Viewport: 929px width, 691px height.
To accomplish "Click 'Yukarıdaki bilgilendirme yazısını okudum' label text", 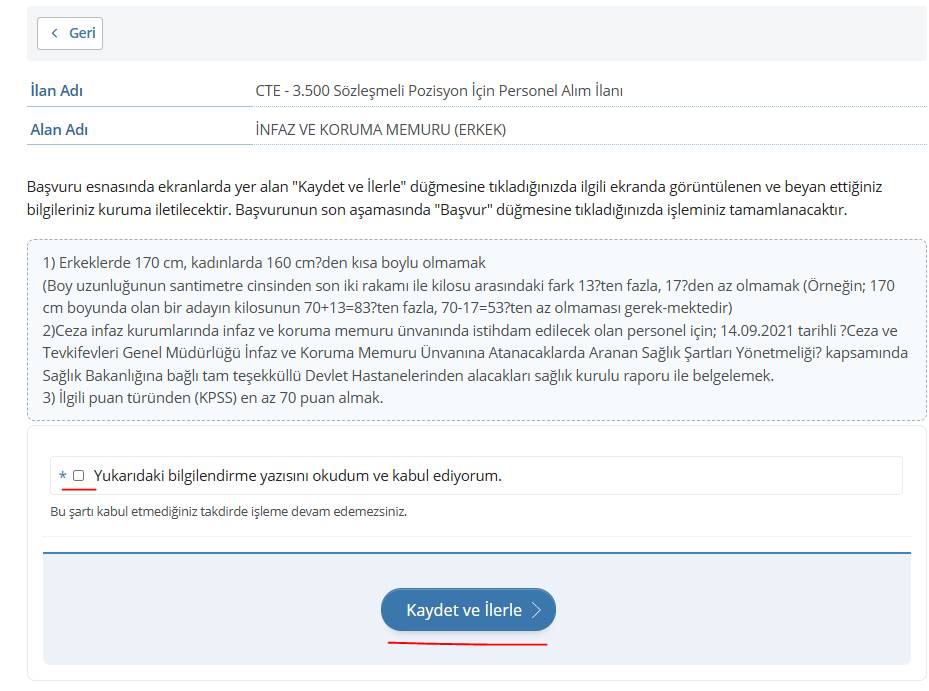I will [x=297, y=475].
